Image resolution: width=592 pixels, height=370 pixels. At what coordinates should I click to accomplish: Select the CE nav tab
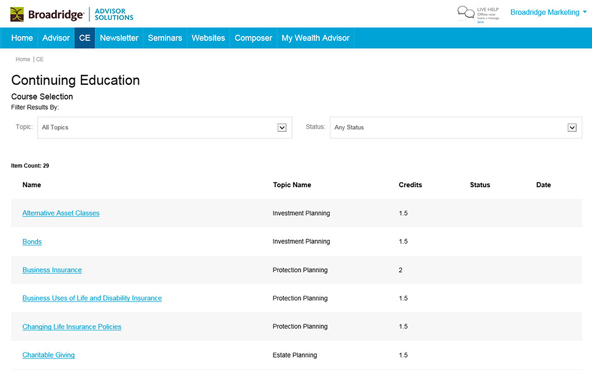coord(85,38)
